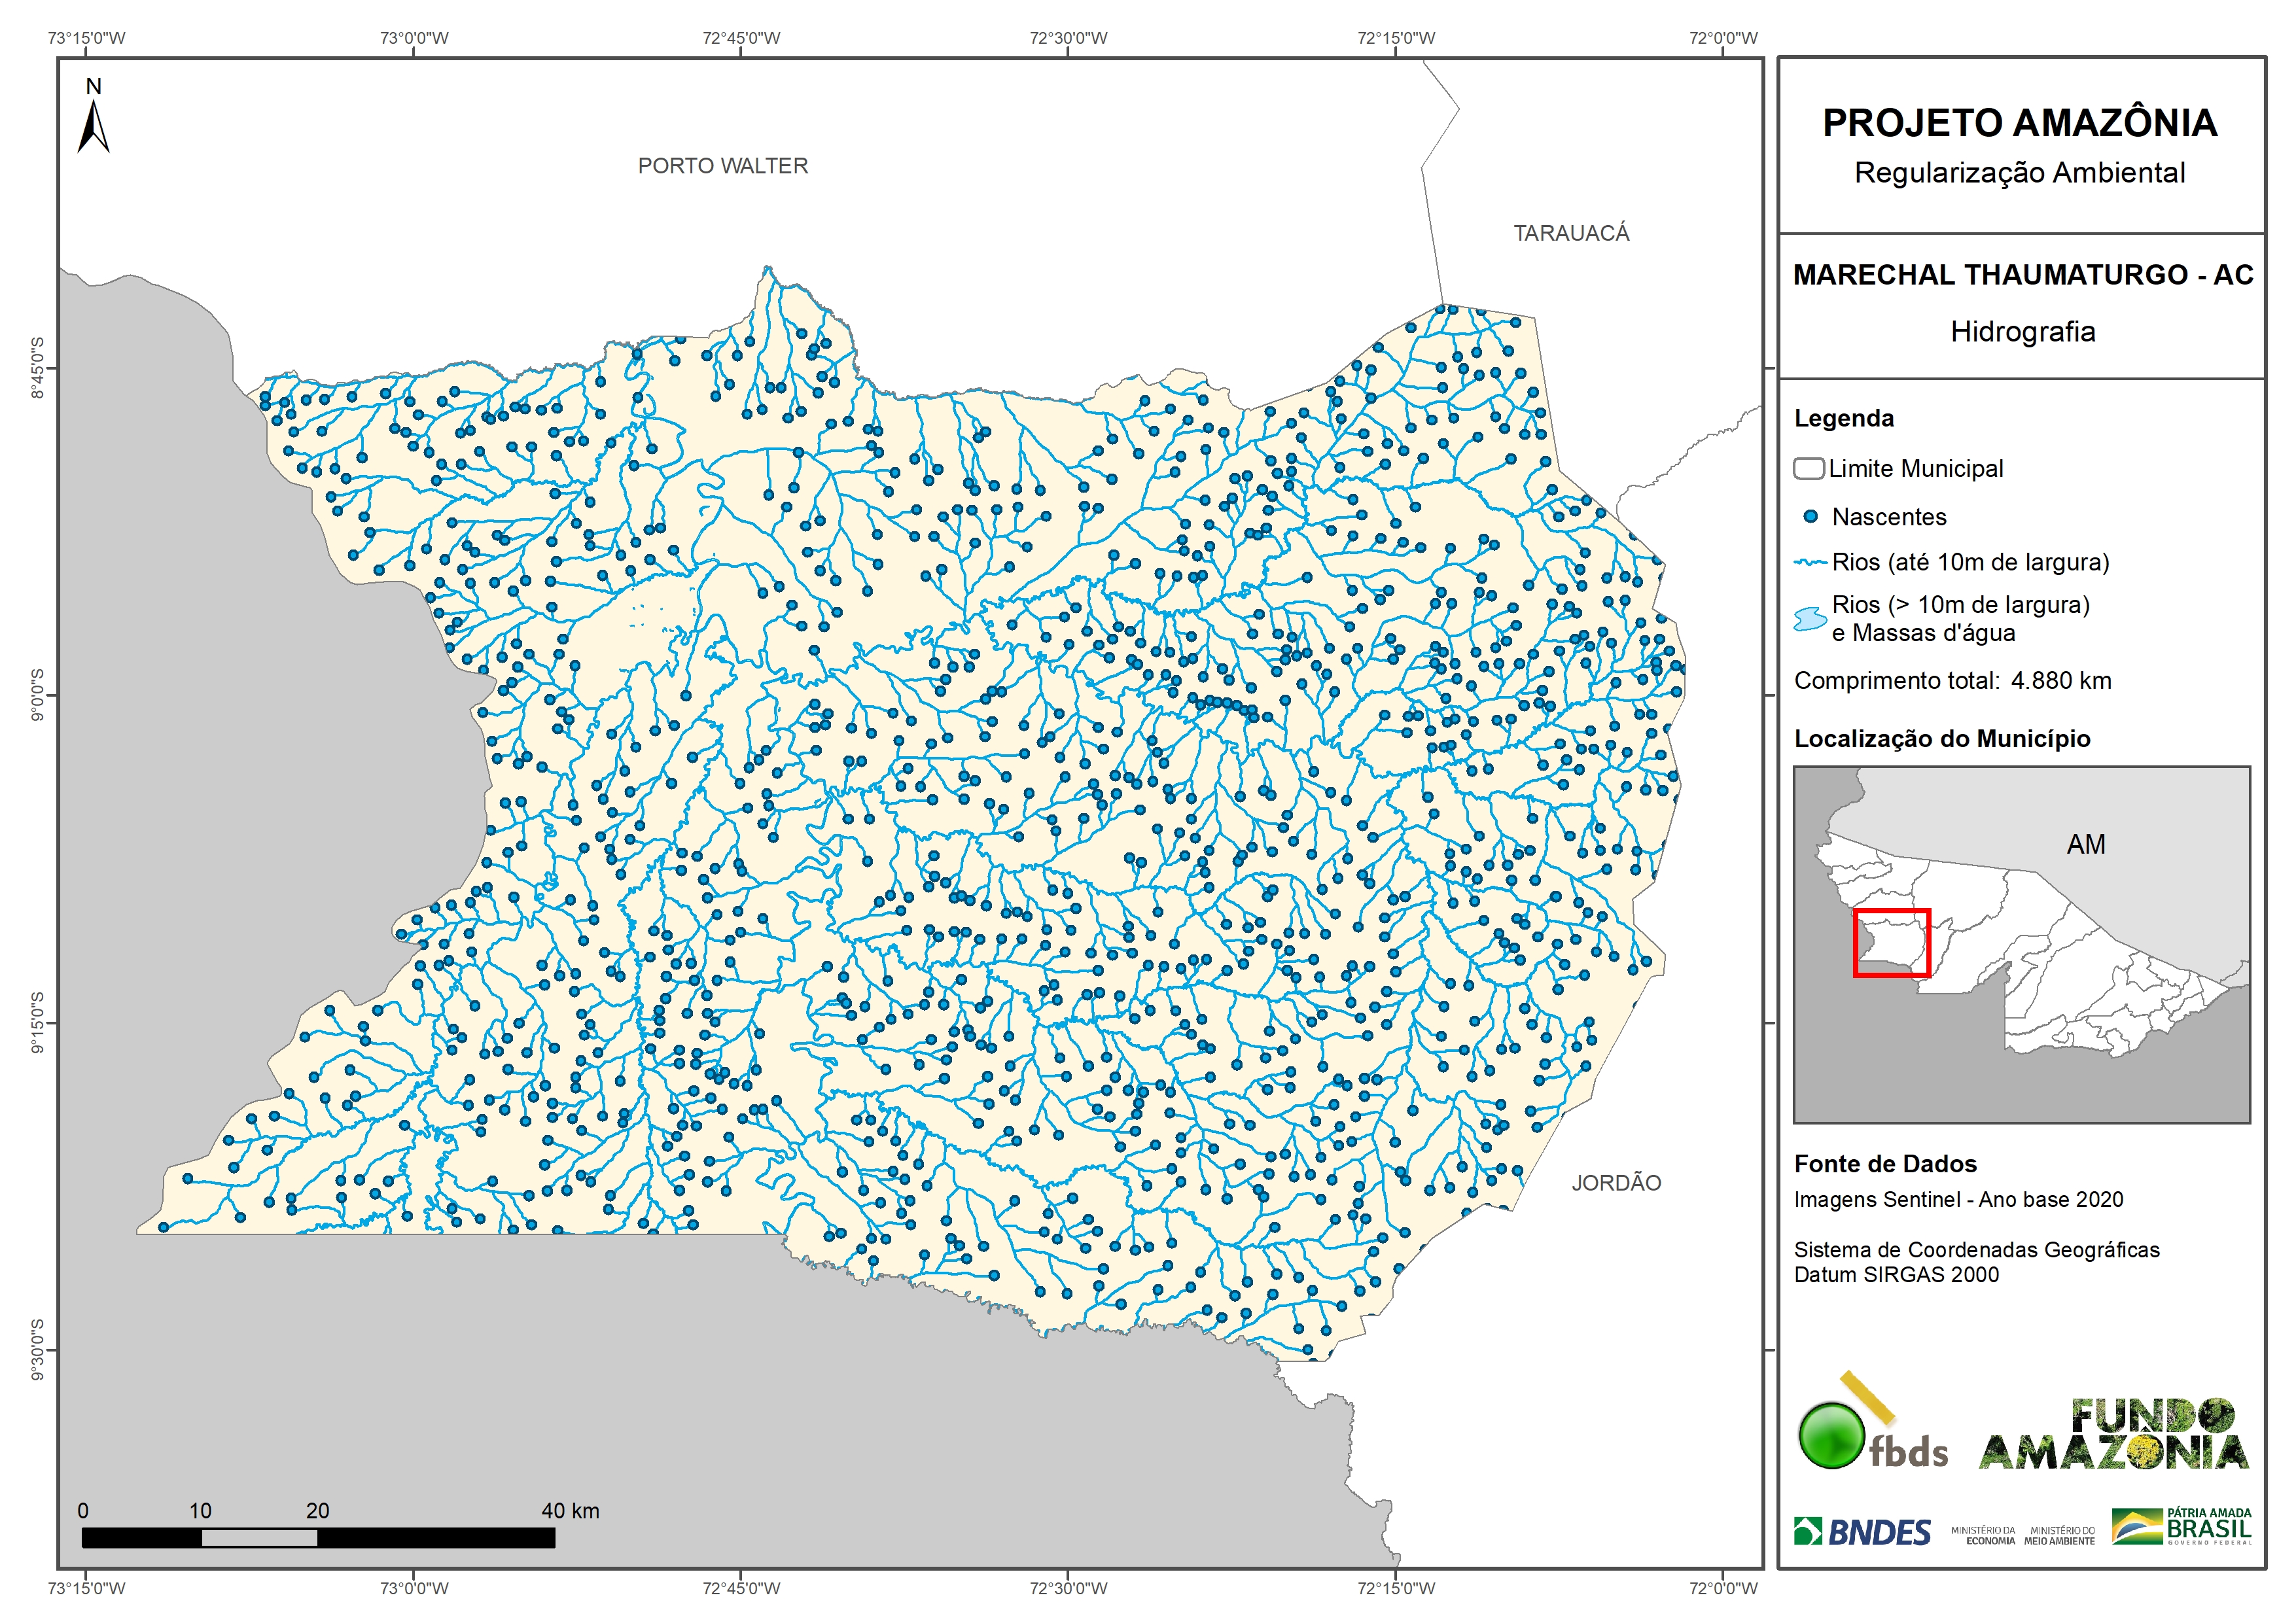Screen dimensions: 2296x1623
Task: Click the Limite Municipal legend symbol
Action: (x=1808, y=468)
